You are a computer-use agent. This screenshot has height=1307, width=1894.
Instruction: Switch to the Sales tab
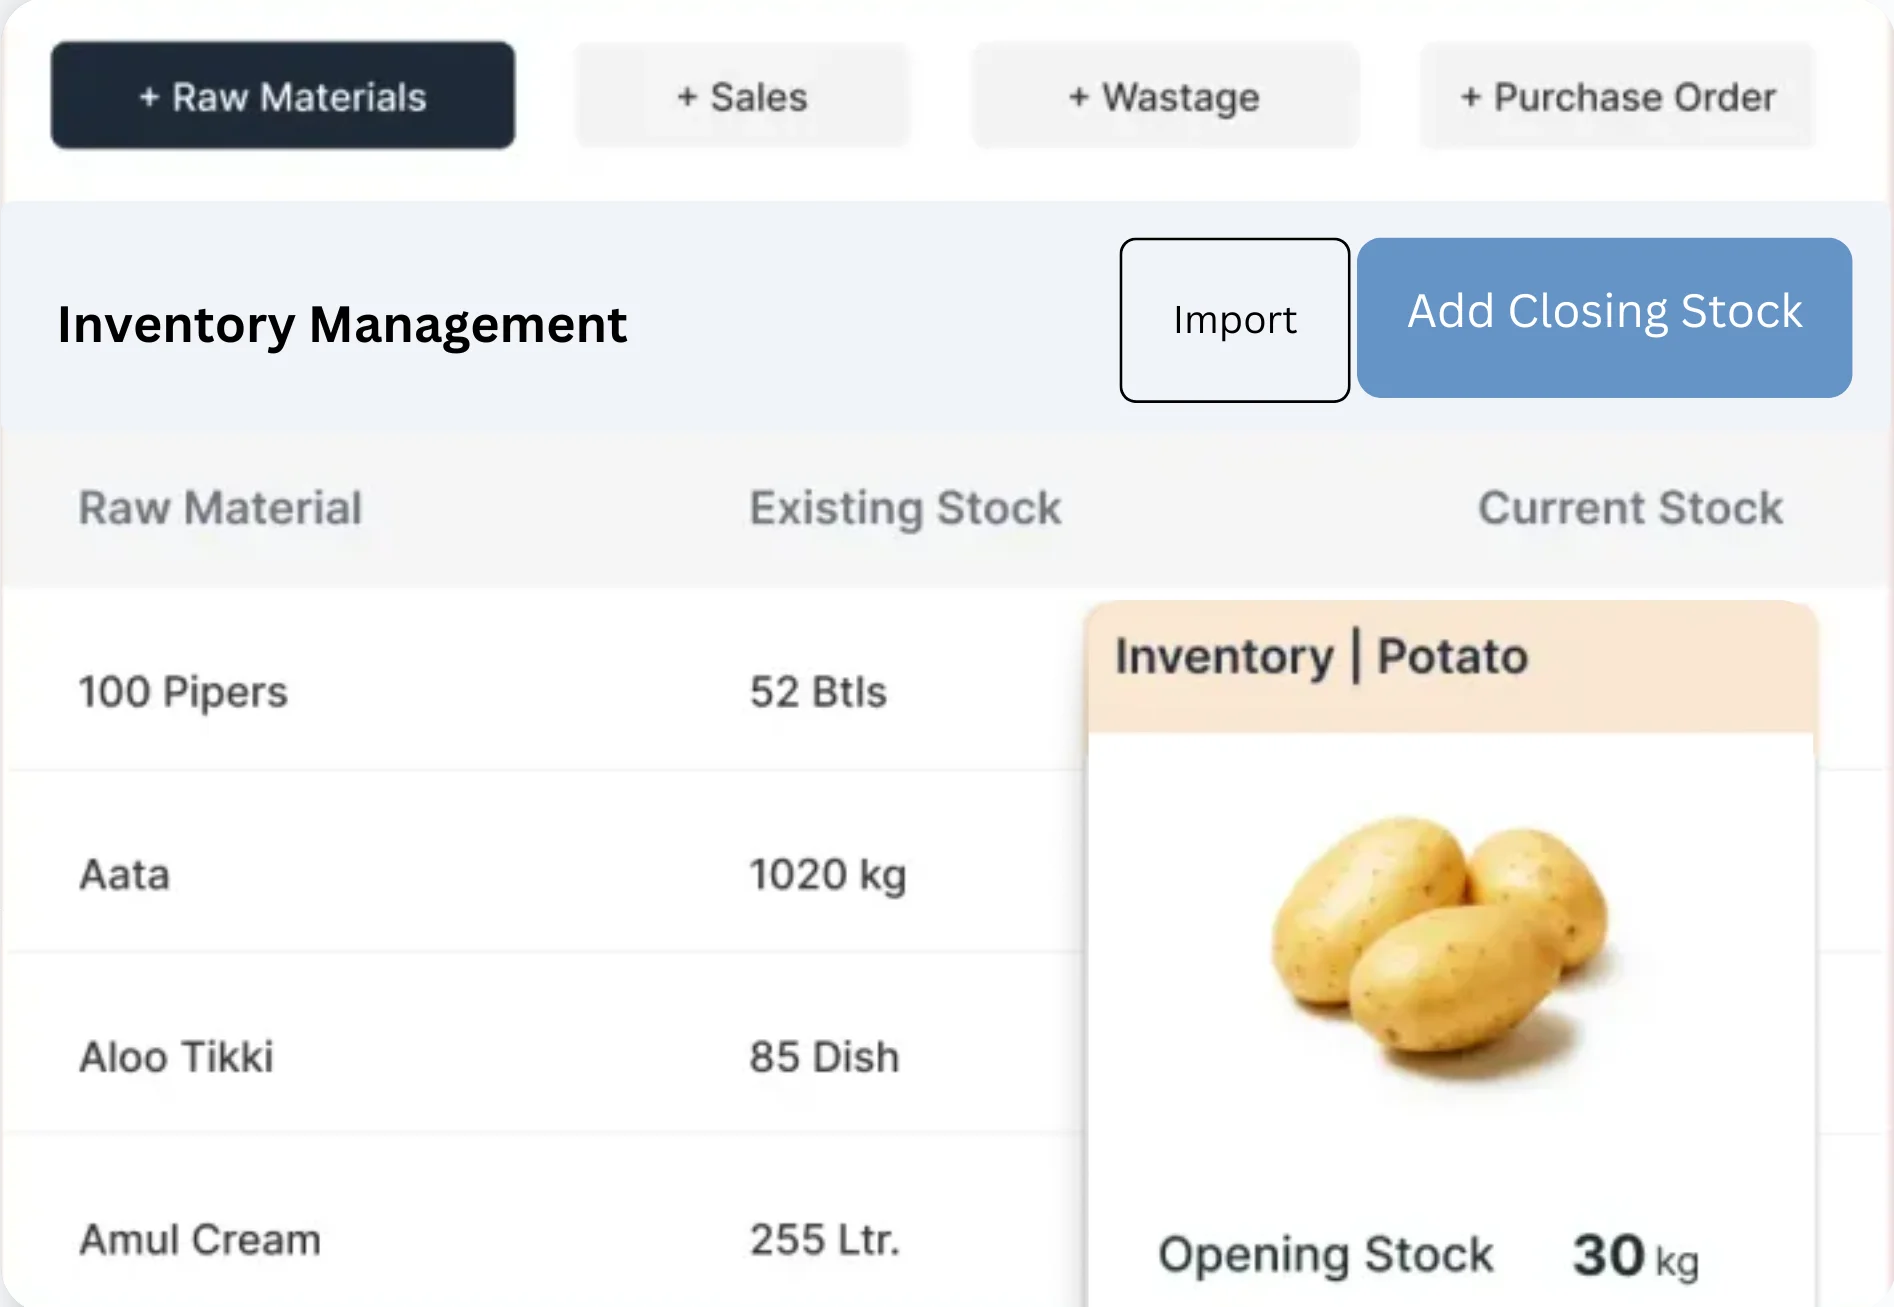[742, 96]
